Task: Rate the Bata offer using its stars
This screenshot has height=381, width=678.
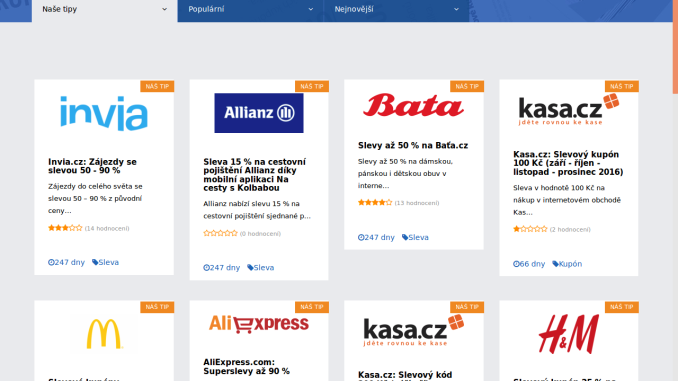Action: click(375, 202)
